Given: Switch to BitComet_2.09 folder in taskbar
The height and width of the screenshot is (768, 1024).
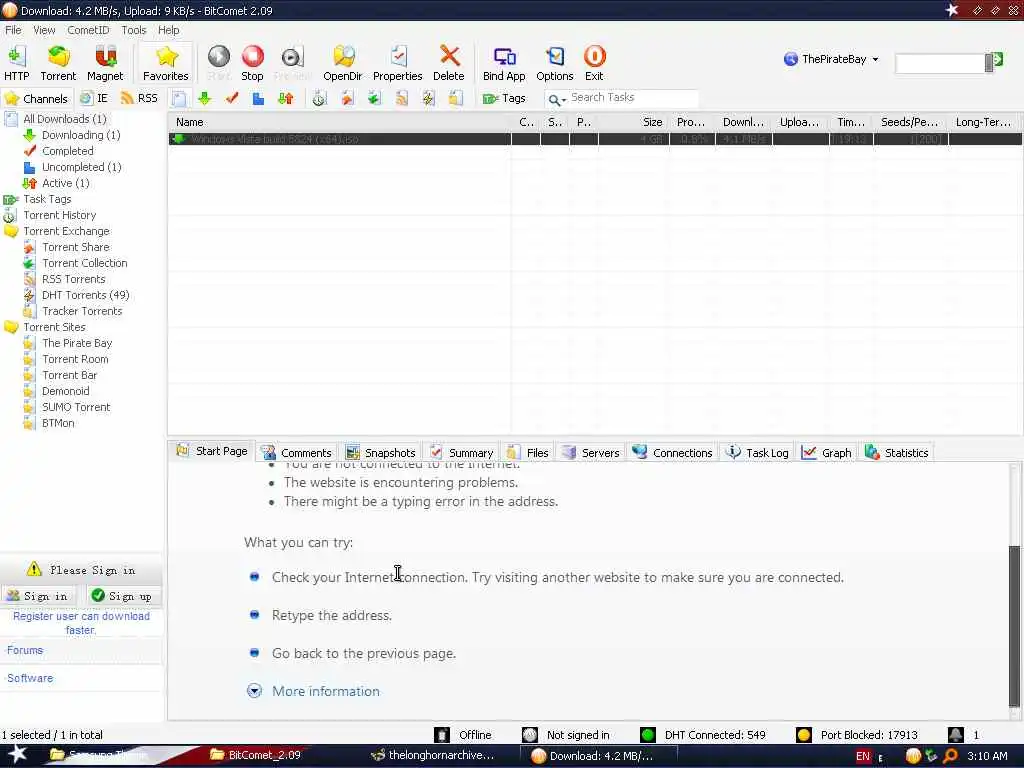Looking at the screenshot, I should [255, 755].
